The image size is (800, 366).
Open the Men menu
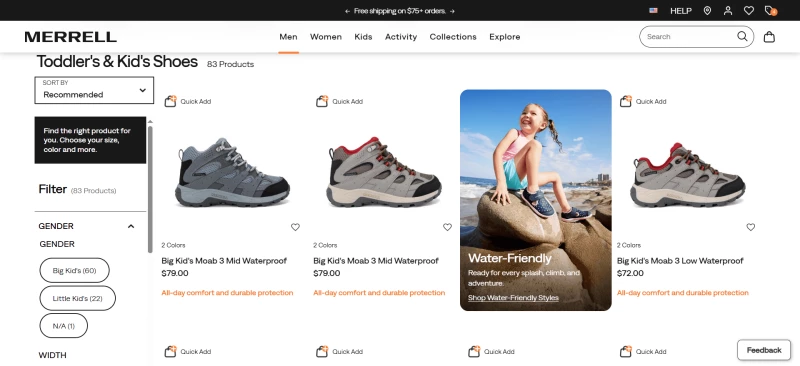pyautogui.click(x=288, y=37)
